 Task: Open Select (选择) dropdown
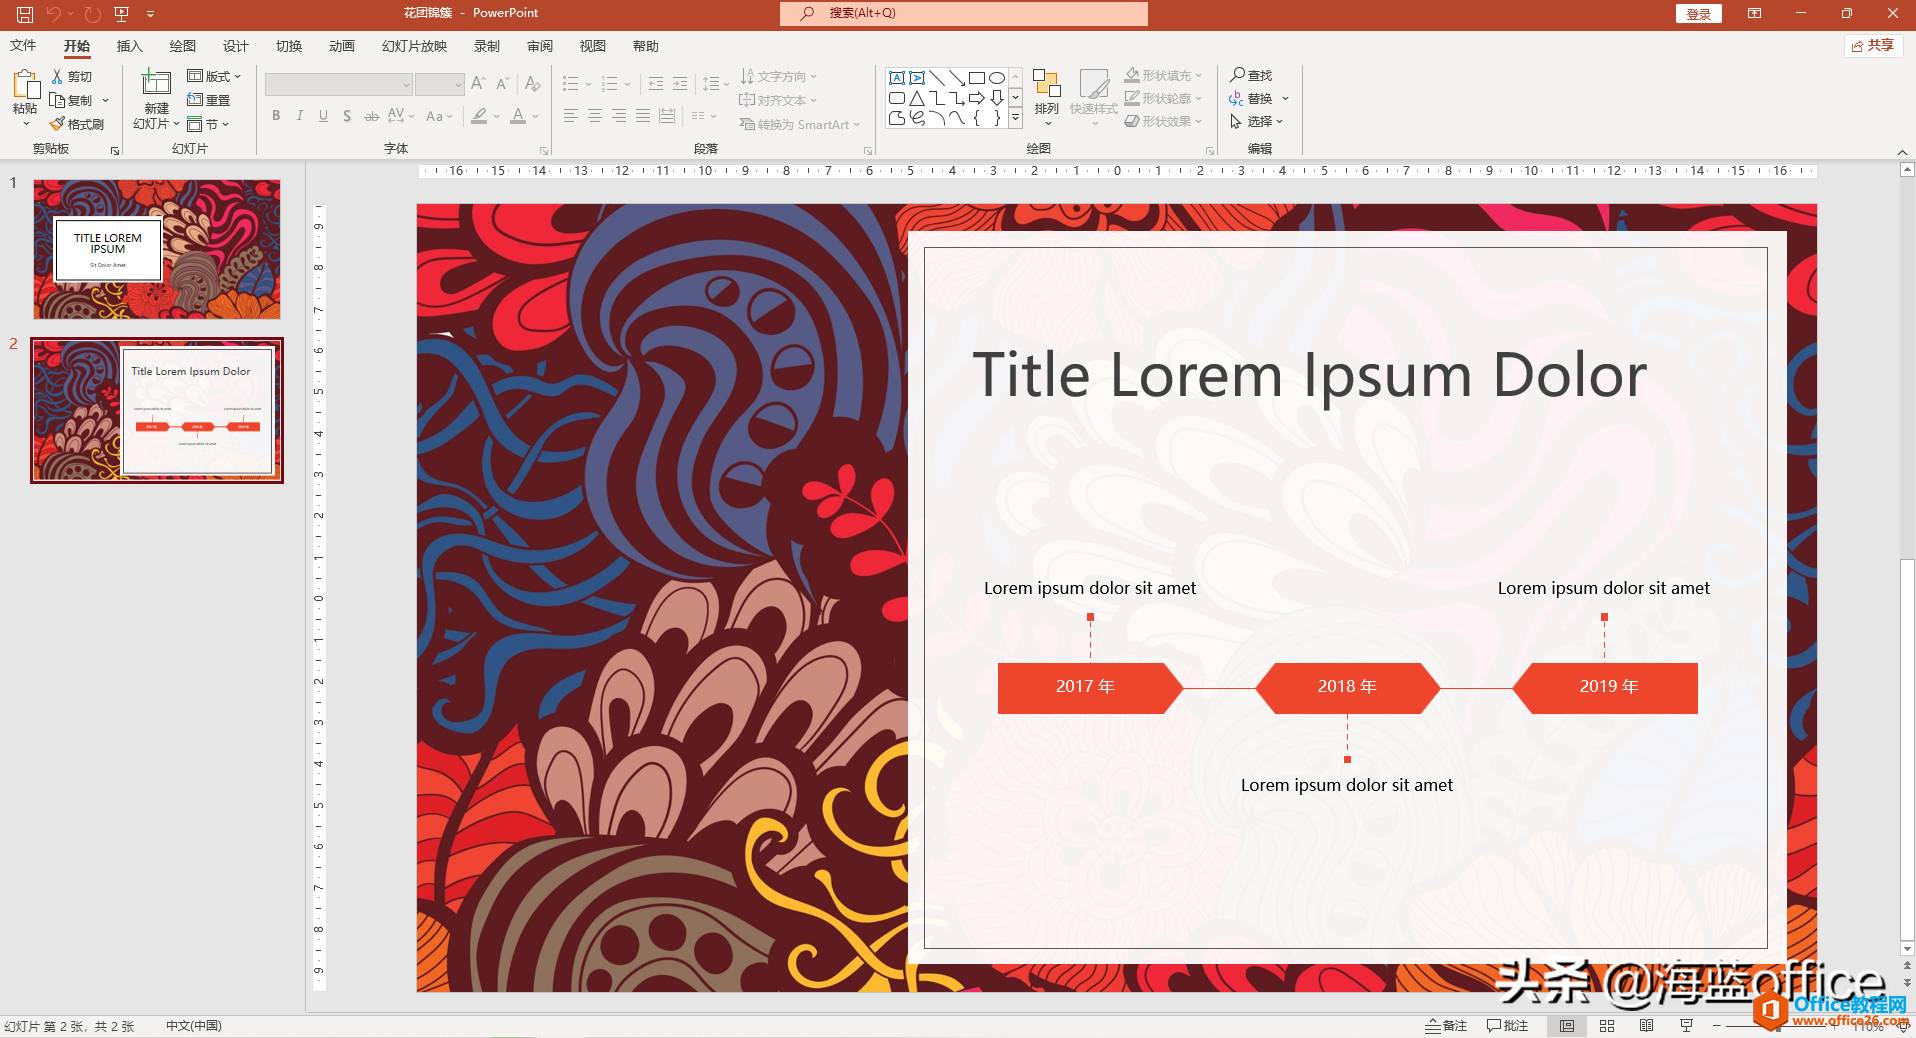pos(1257,121)
